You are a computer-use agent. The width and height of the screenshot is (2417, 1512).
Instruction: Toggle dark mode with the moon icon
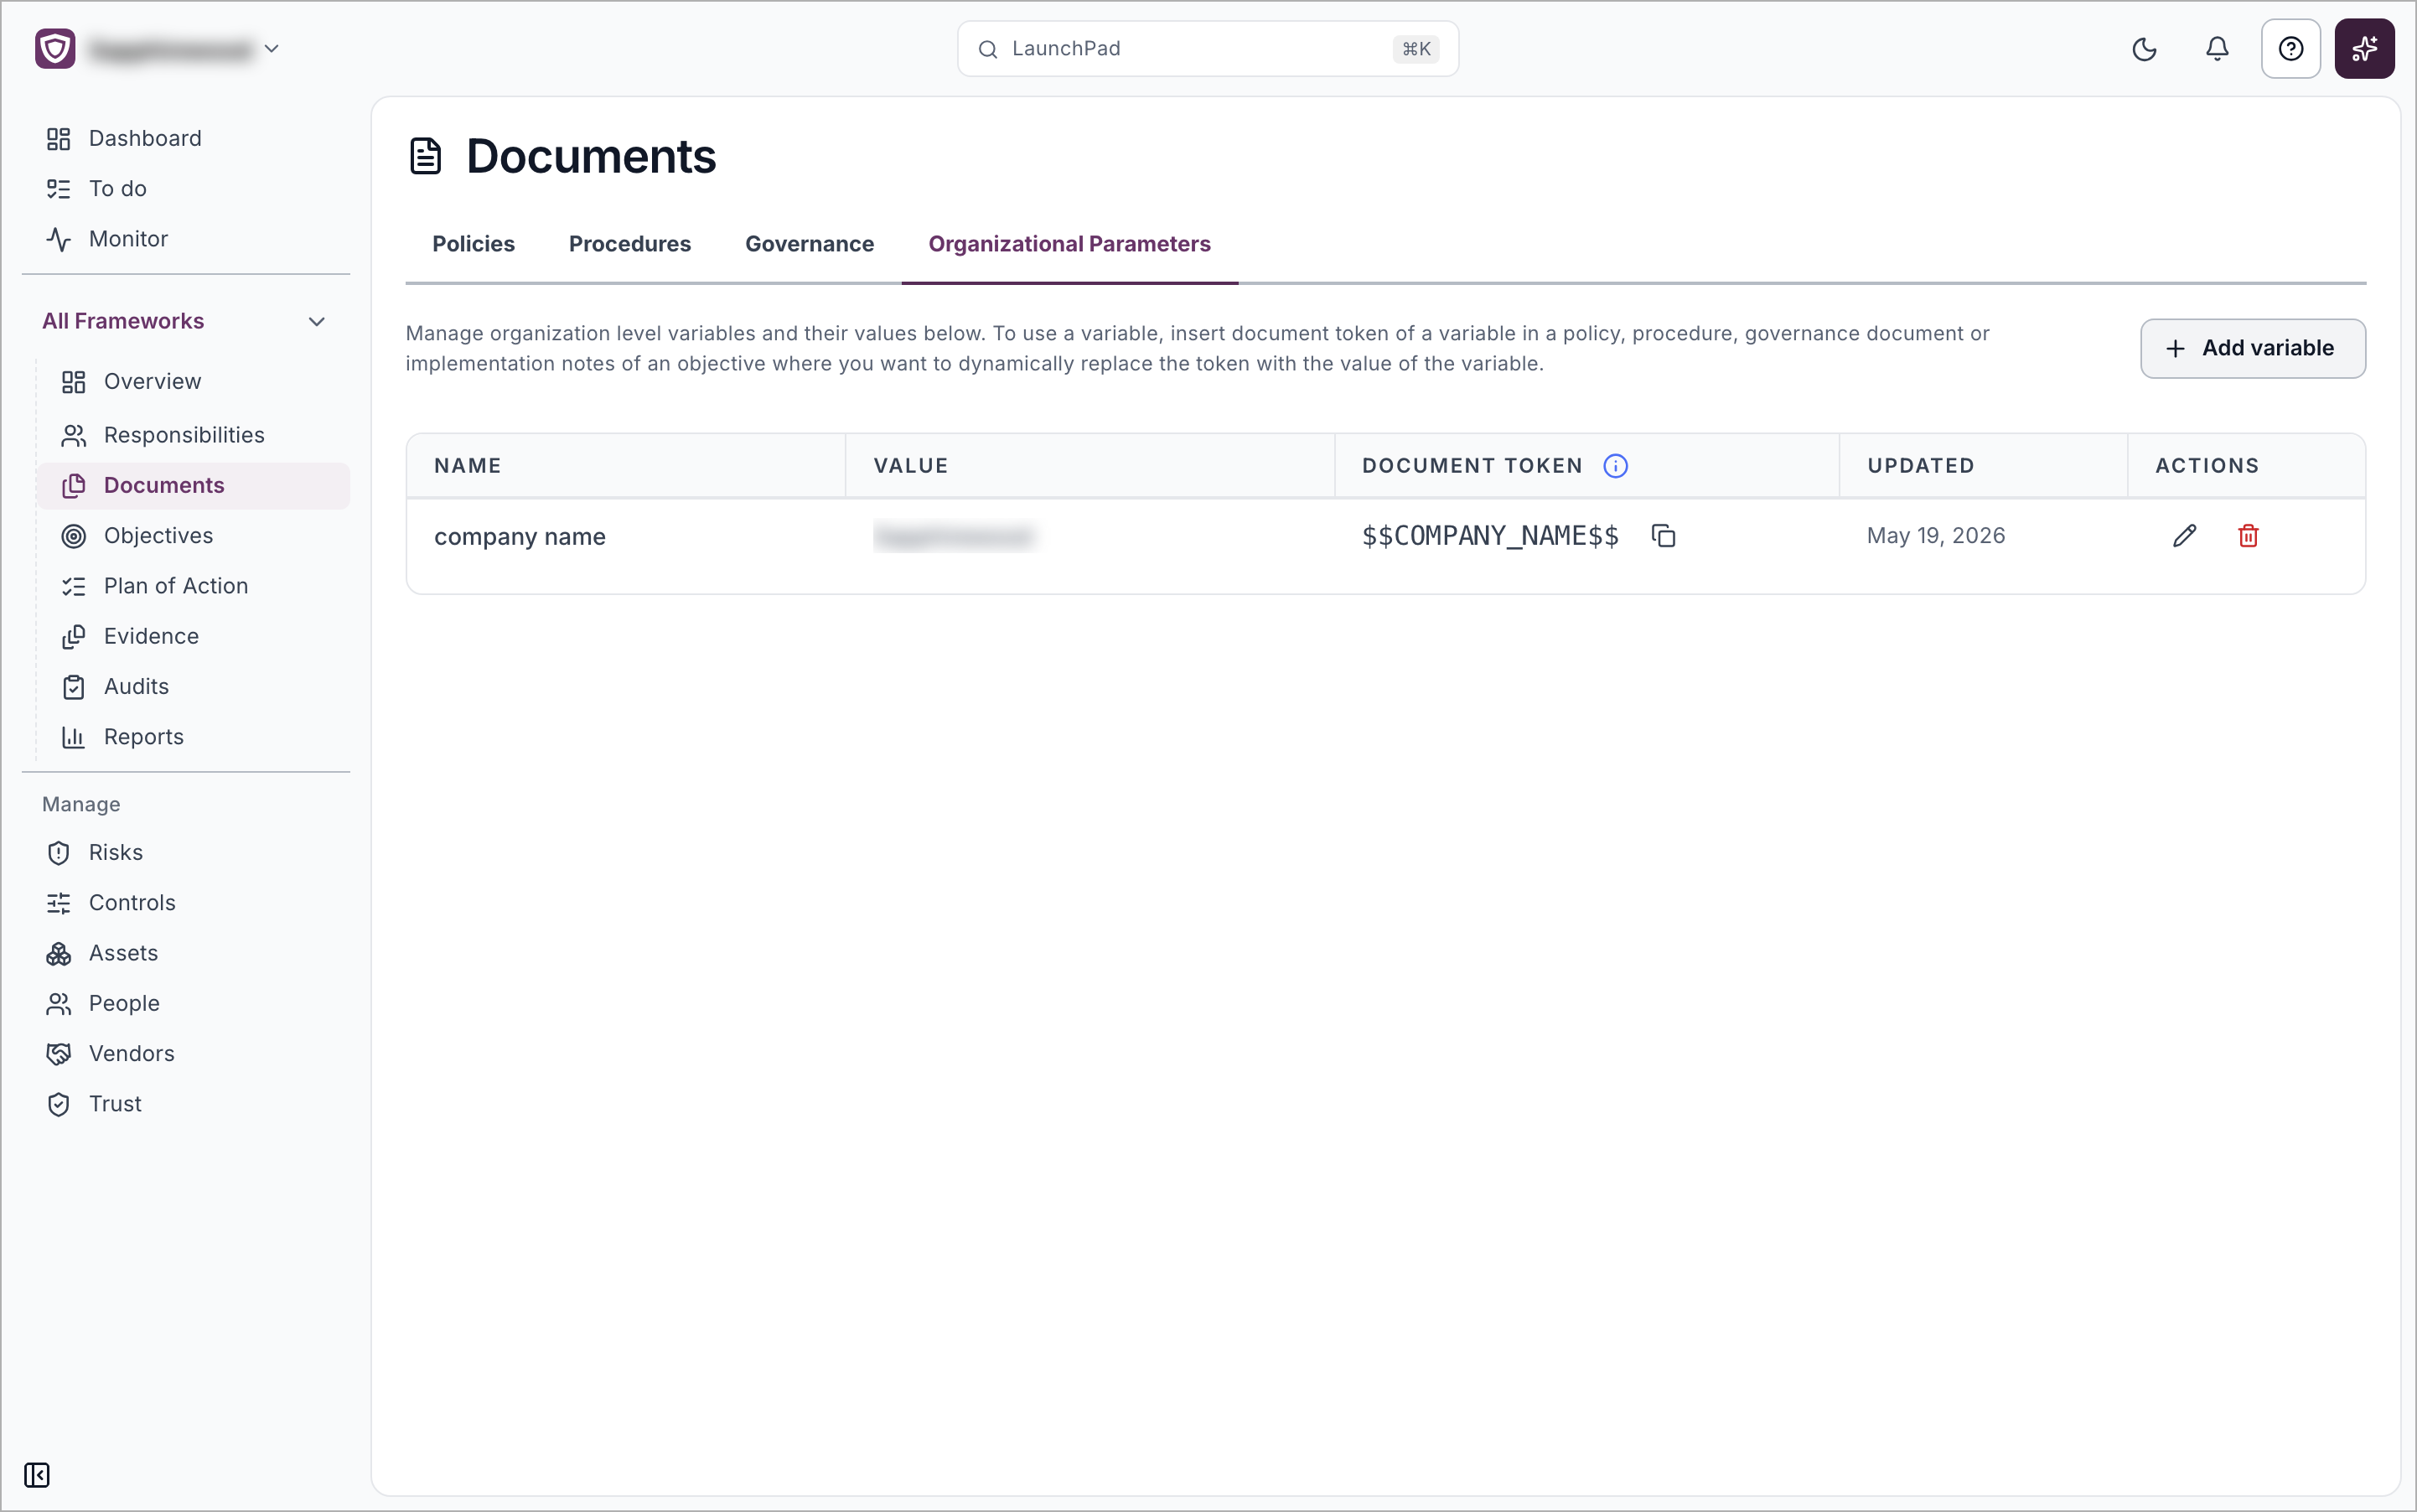pyautogui.click(x=2144, y=49)
